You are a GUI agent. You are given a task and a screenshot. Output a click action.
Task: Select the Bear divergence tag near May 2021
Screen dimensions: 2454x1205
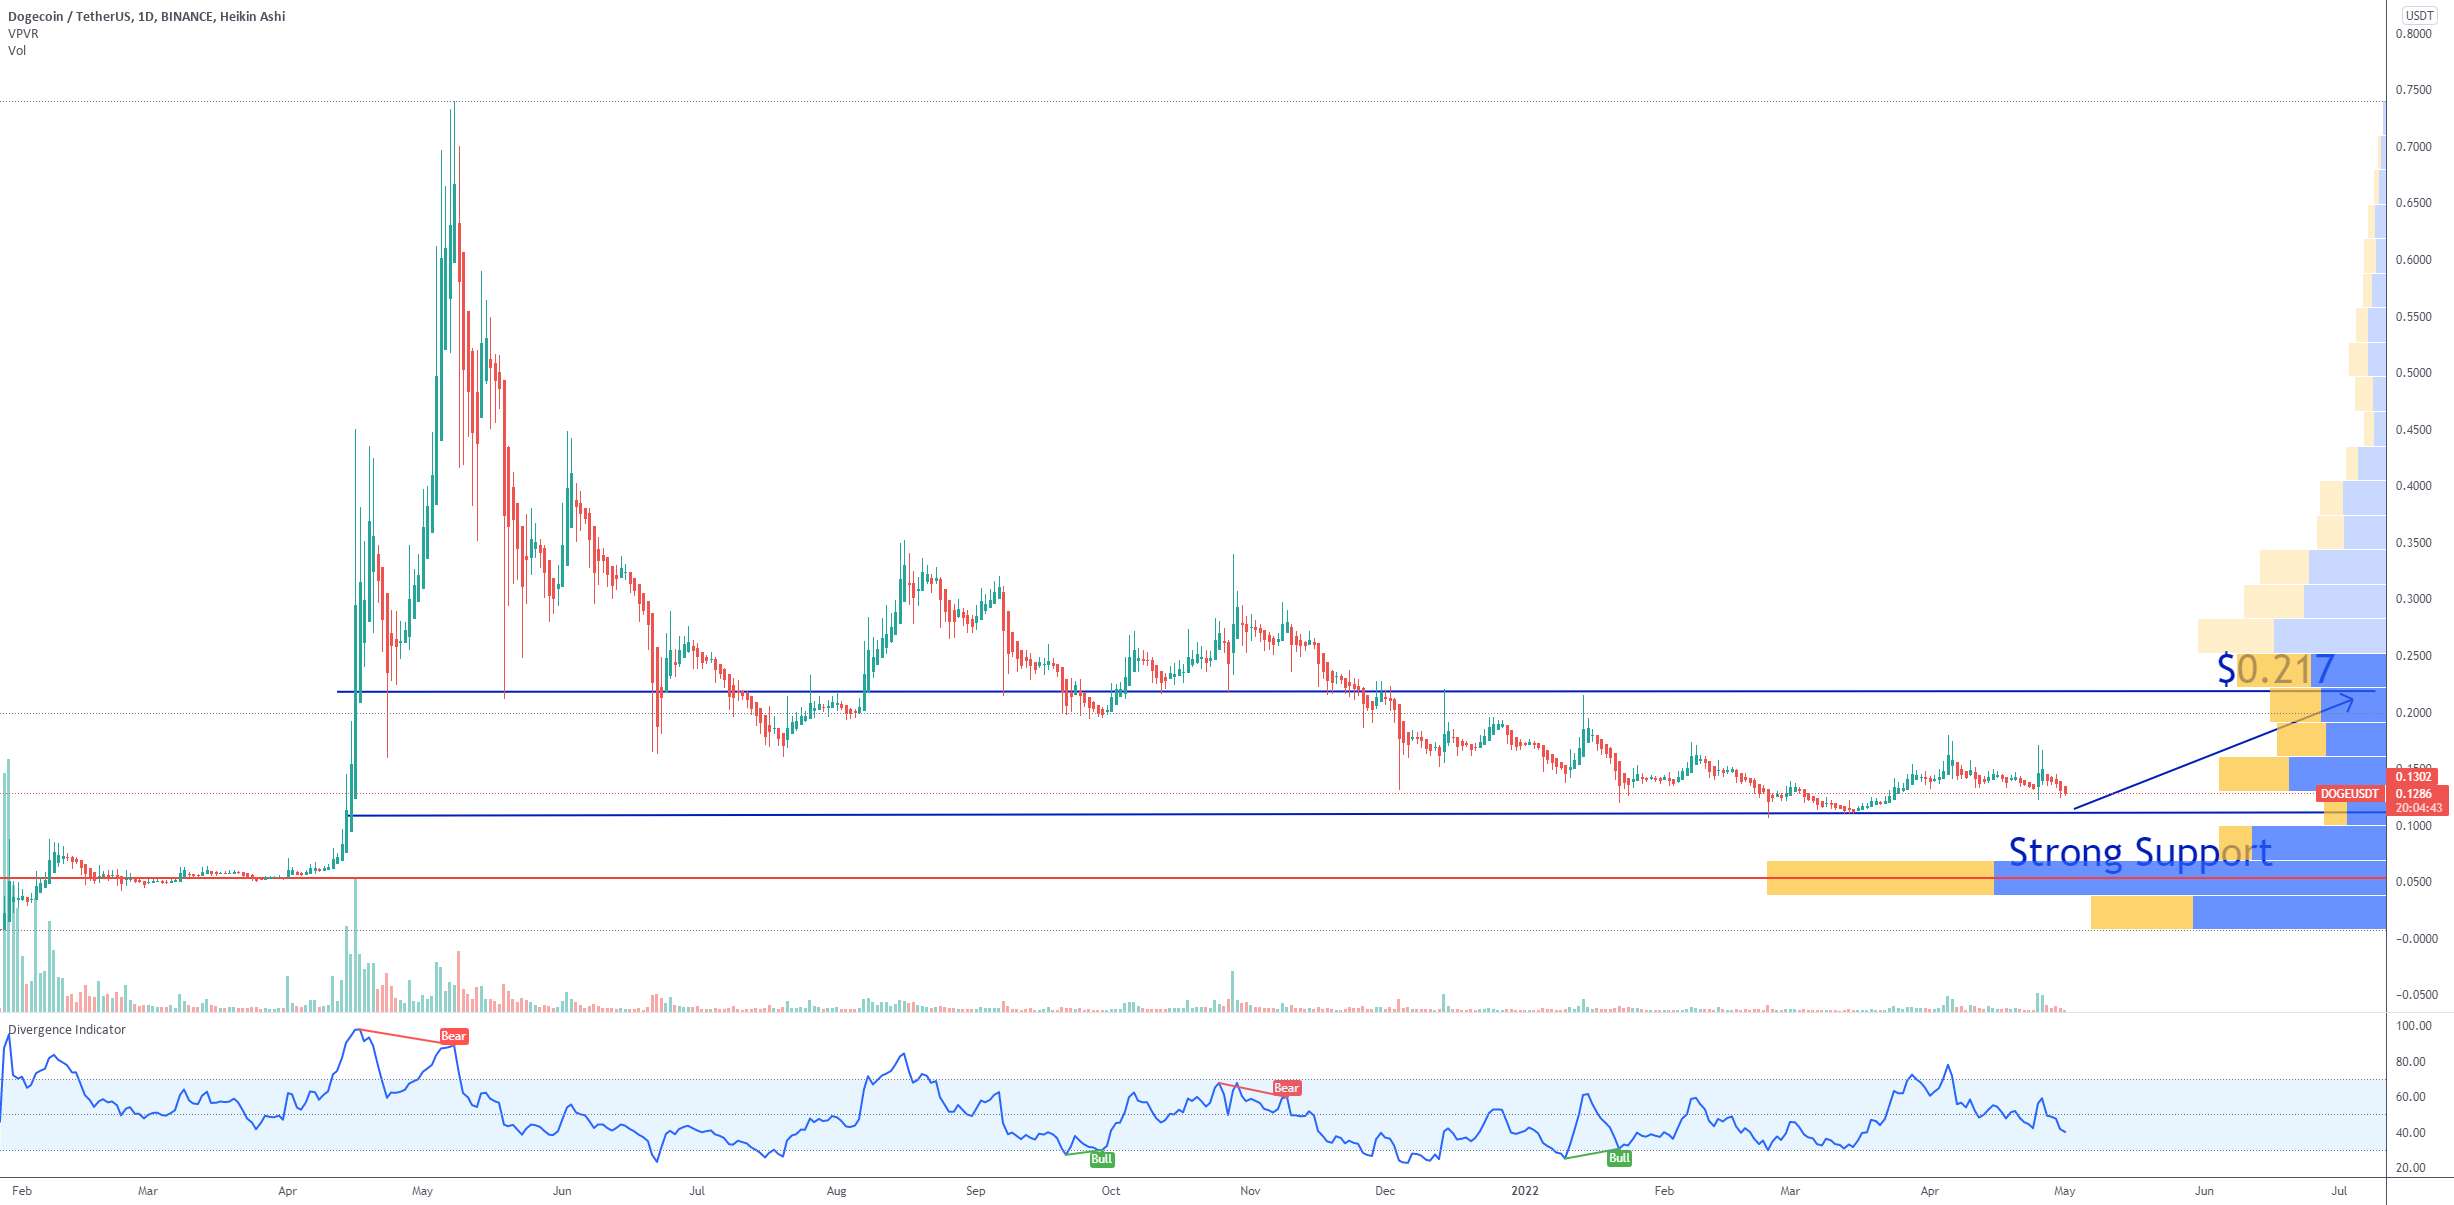(453, 1036)
